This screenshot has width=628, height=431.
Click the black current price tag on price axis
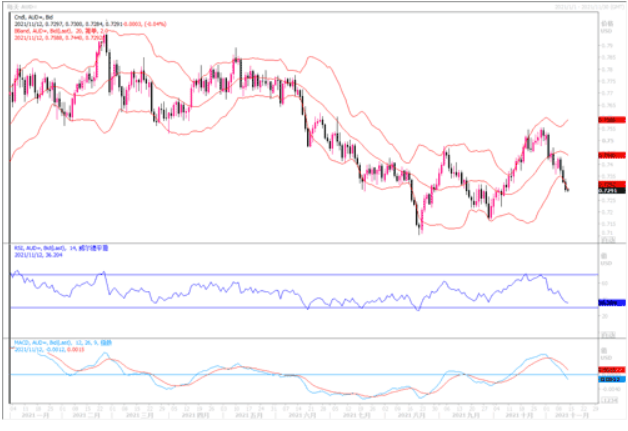[606, 190]
